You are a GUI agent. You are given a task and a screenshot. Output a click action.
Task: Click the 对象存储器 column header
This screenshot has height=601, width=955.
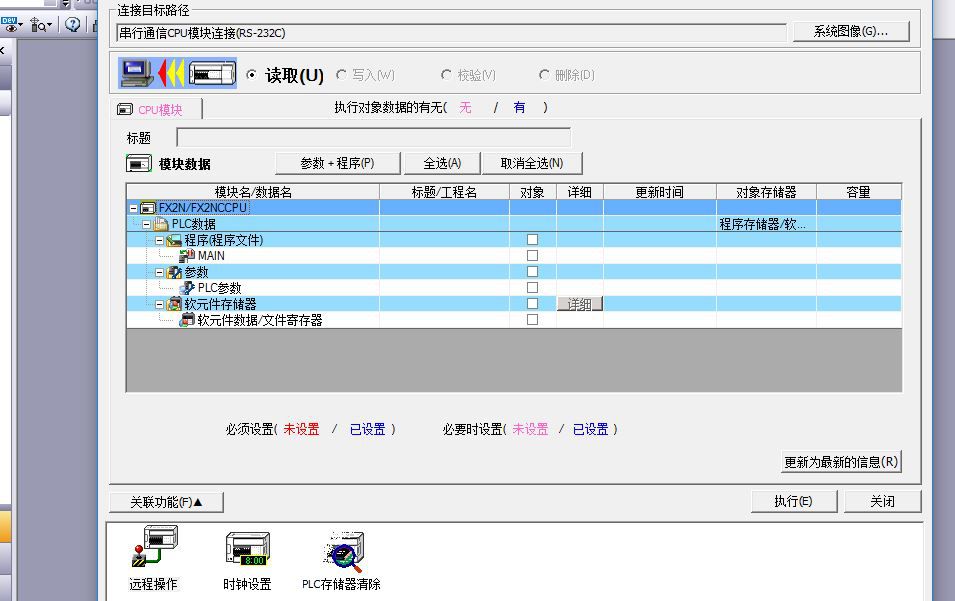point(766,192)
